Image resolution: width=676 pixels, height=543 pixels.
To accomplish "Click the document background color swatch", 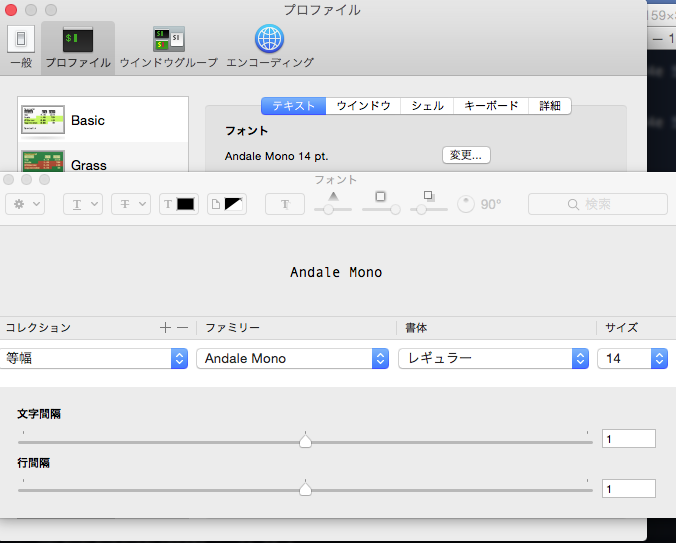I will (x=227, y=204).
